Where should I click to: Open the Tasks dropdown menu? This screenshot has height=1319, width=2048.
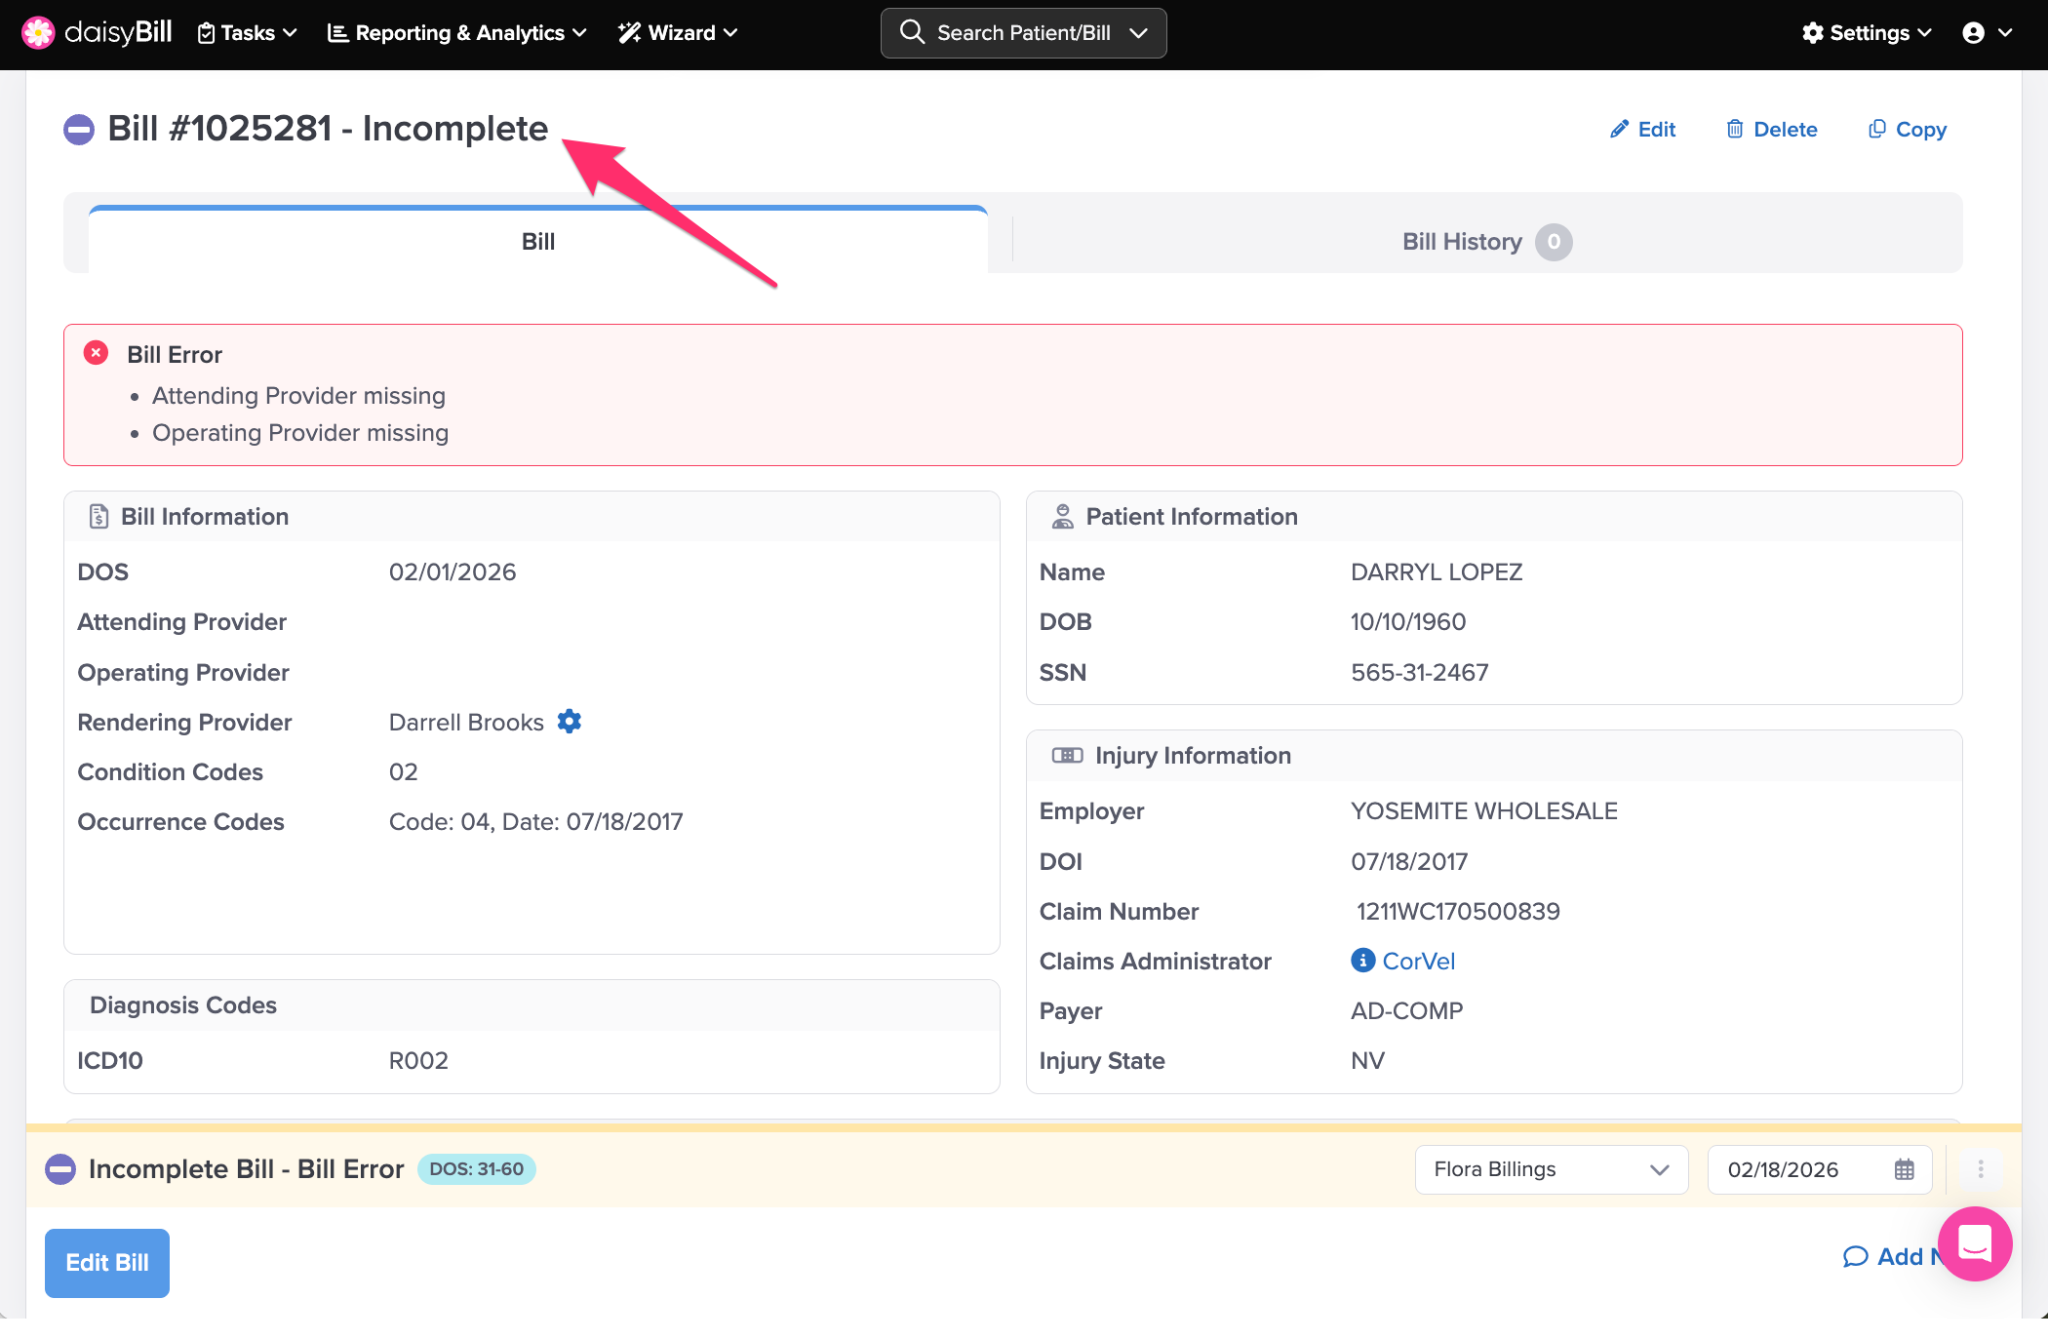247,32
